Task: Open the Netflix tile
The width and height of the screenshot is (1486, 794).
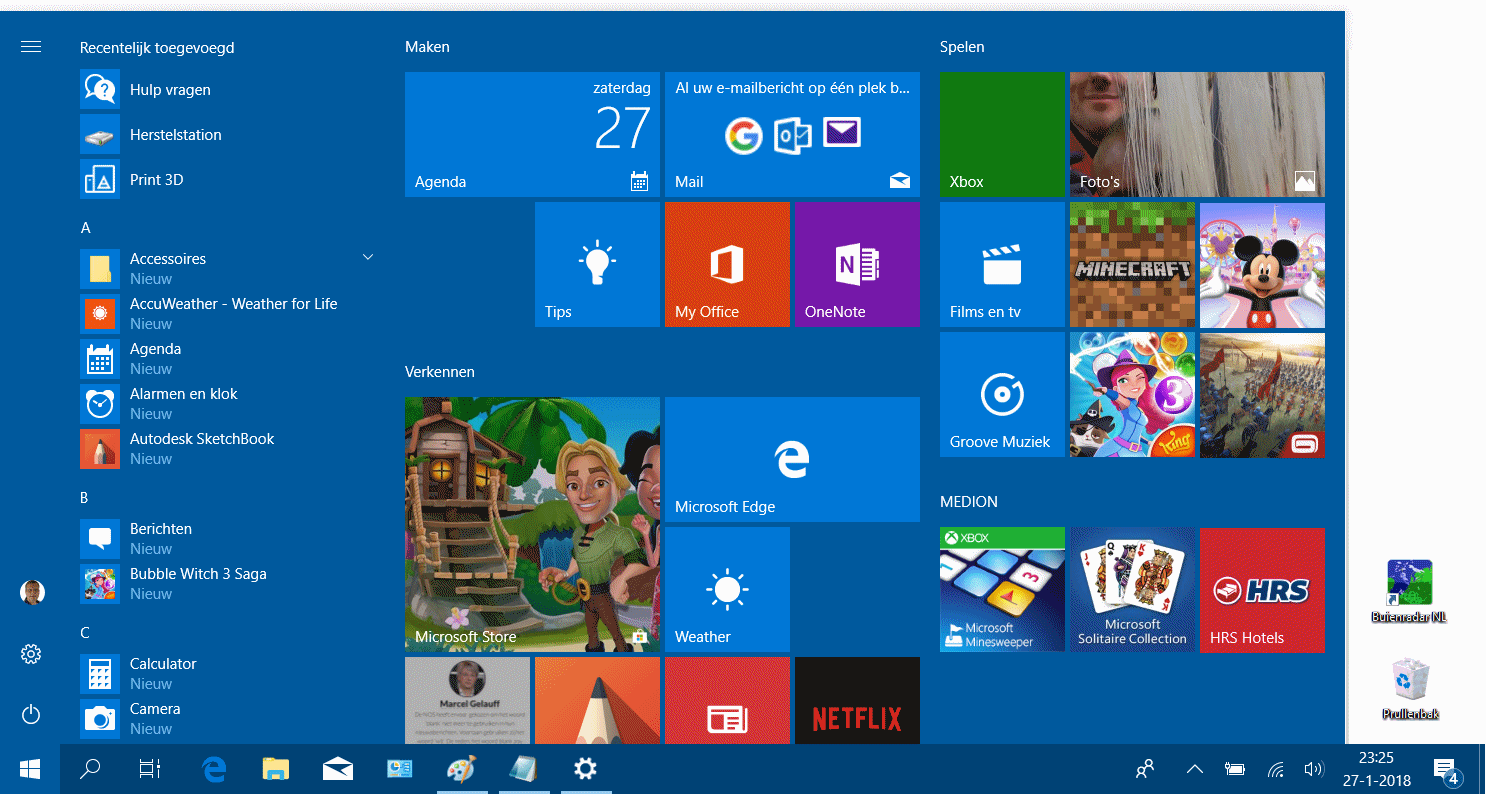Action: click(857, 700)
